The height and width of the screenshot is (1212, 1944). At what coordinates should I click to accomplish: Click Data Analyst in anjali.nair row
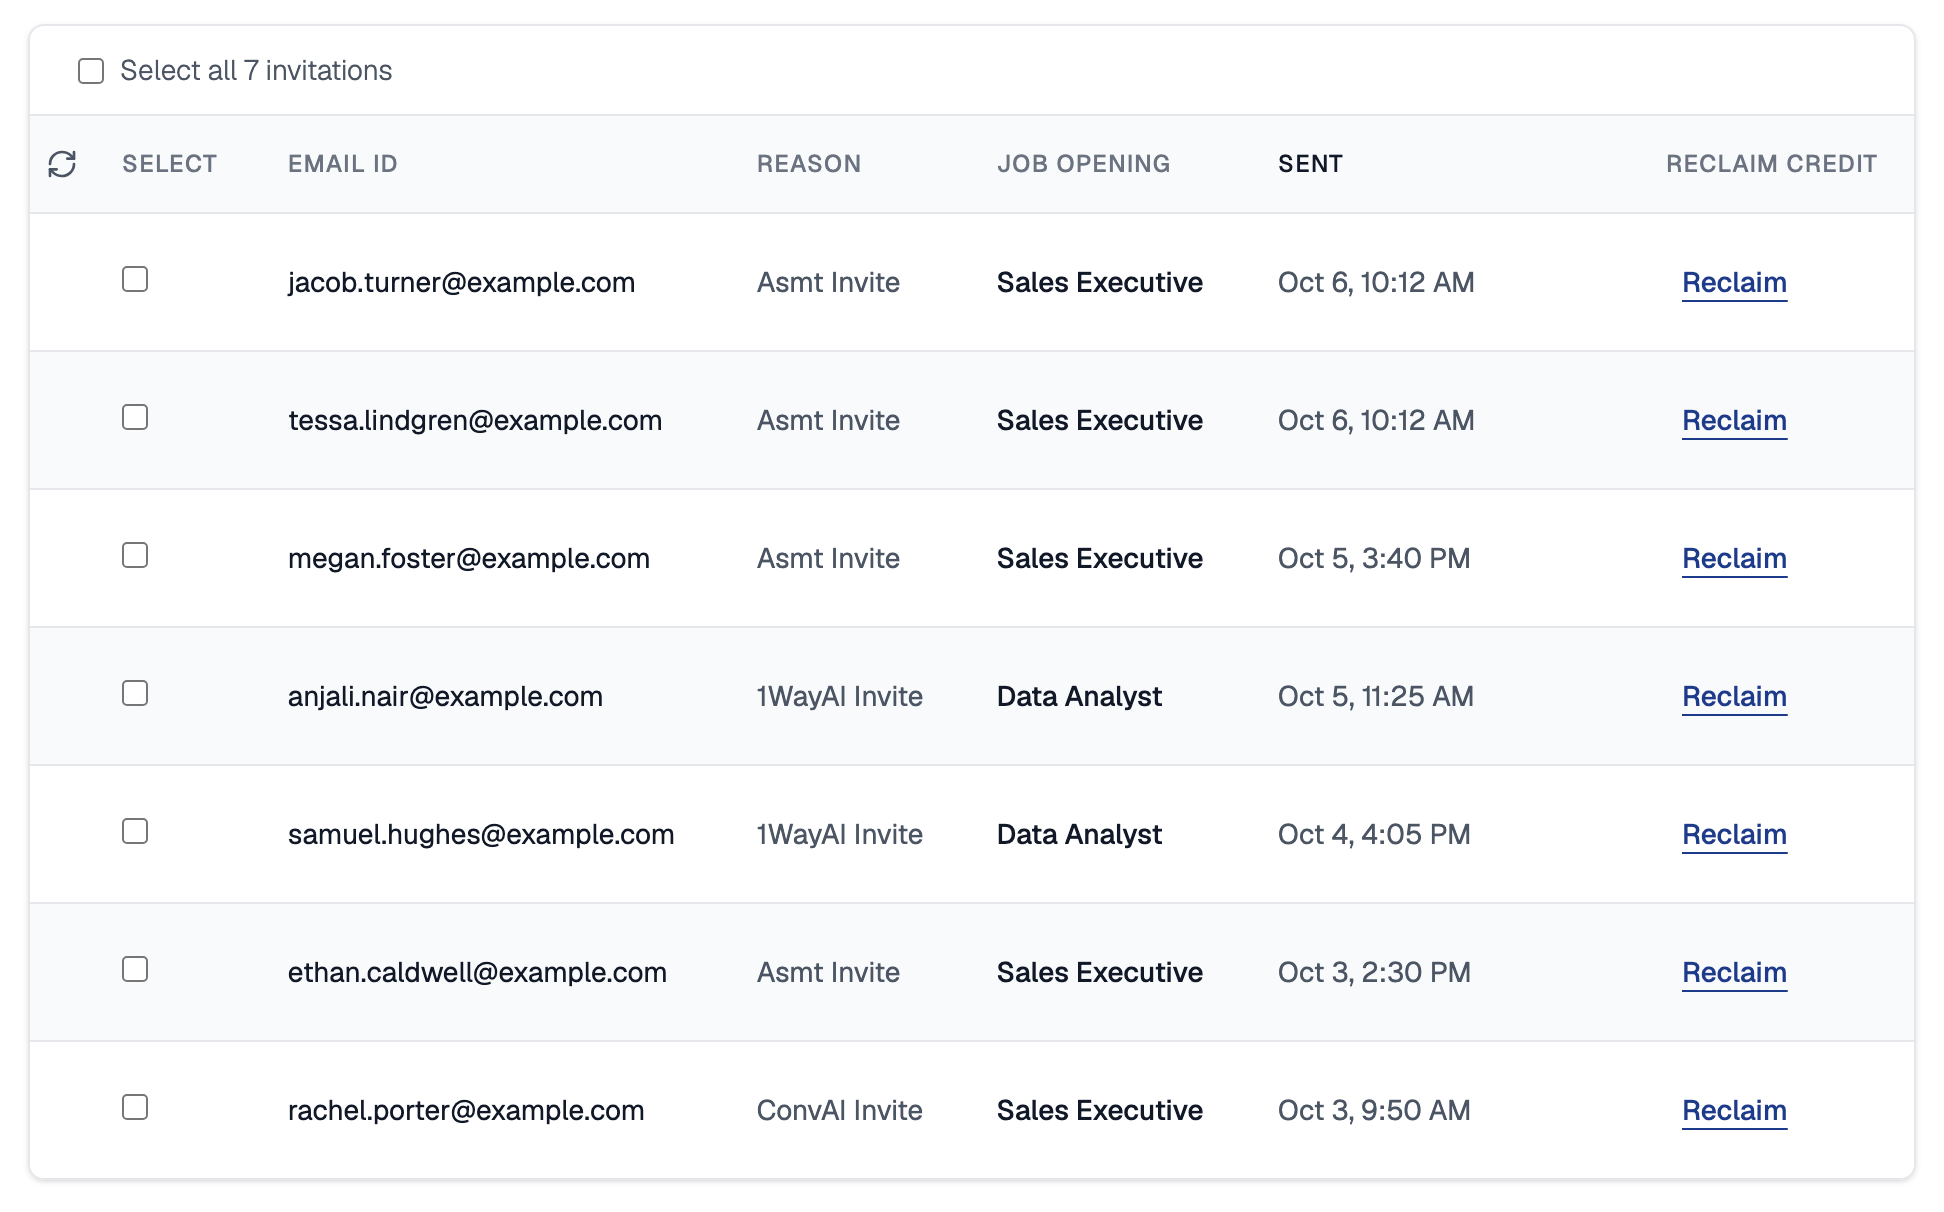(x=1080, y=697)
